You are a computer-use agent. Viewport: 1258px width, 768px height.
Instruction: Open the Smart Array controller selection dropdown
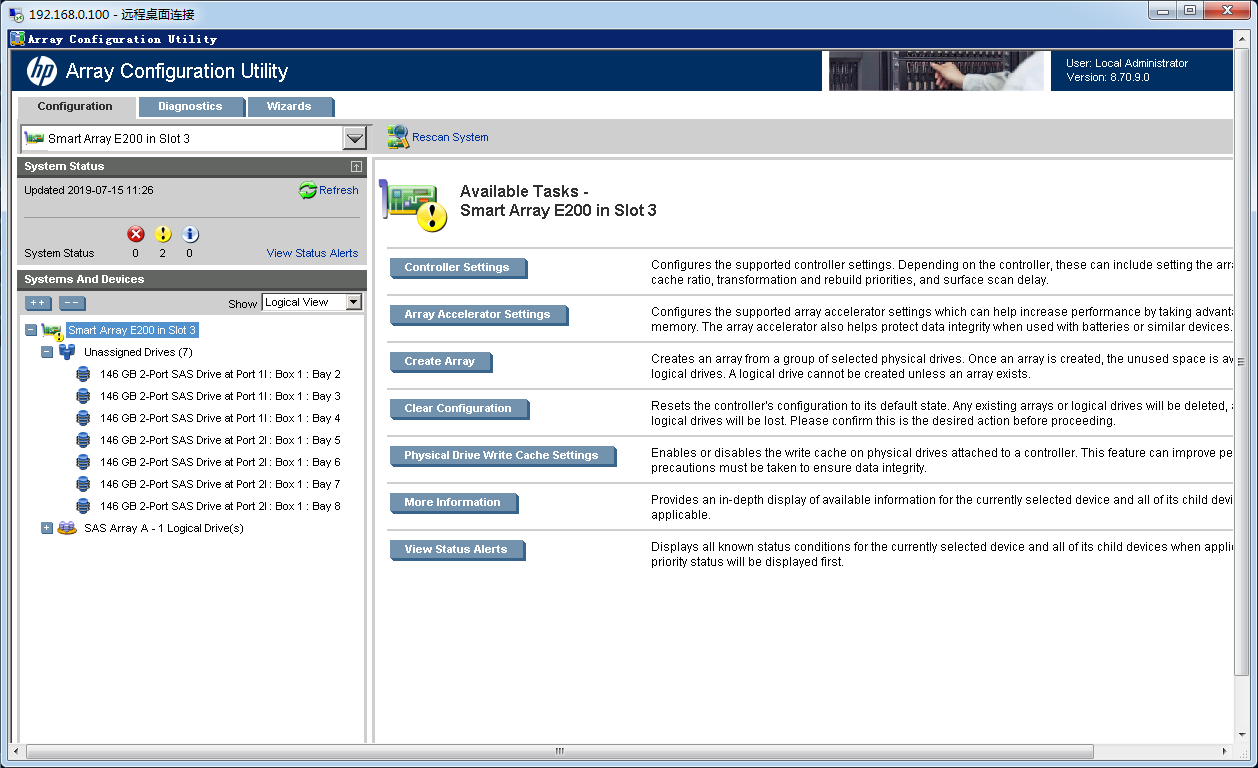click(355, 138)
